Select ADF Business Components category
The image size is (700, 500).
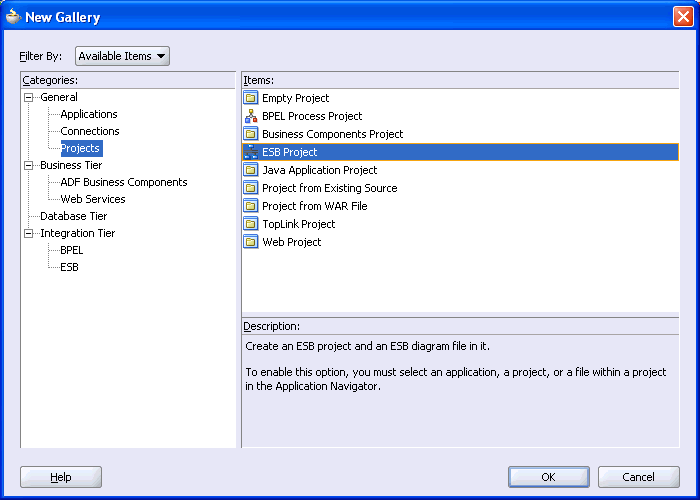tap(124, 182)
